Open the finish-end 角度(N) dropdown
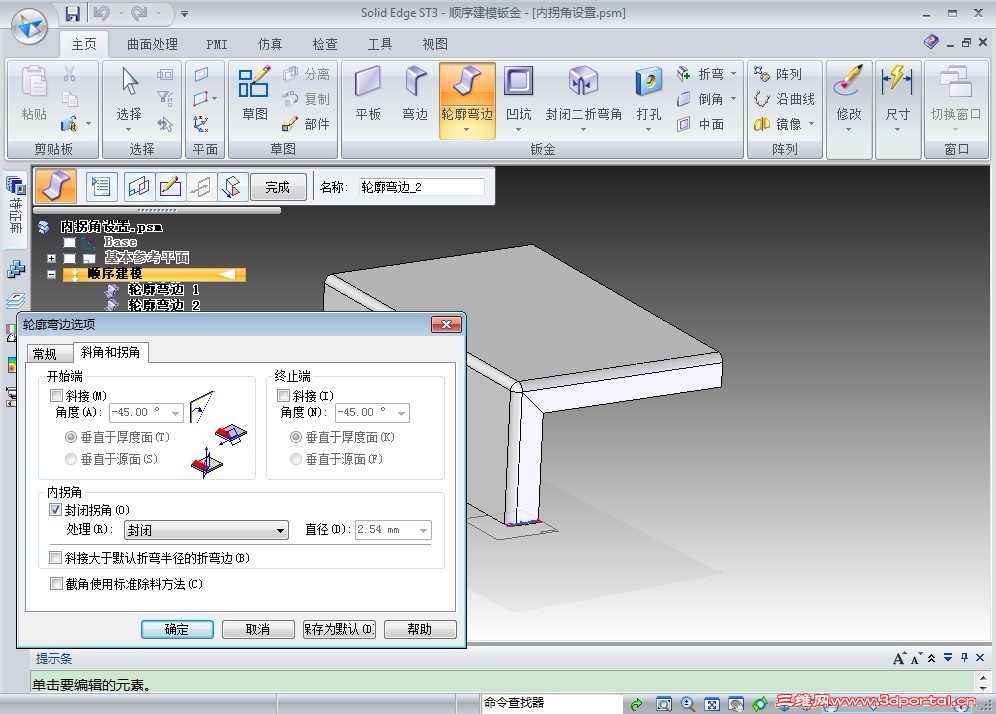Screen dimensions: 996x714 (401, 414)
